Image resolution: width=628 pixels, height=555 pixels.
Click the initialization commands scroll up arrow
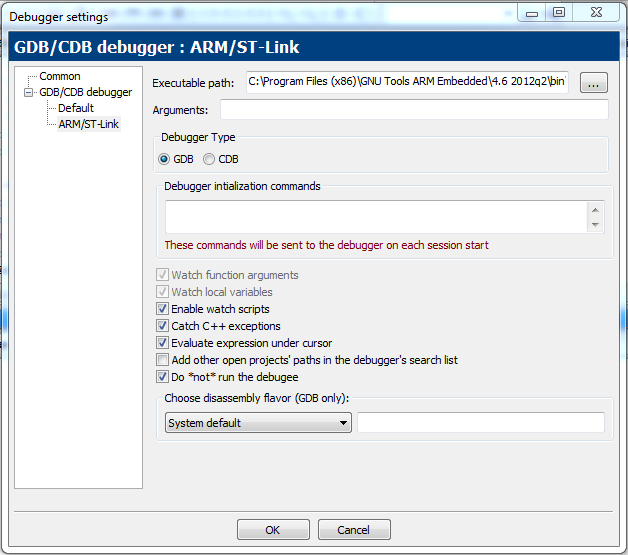coord(596,210)
